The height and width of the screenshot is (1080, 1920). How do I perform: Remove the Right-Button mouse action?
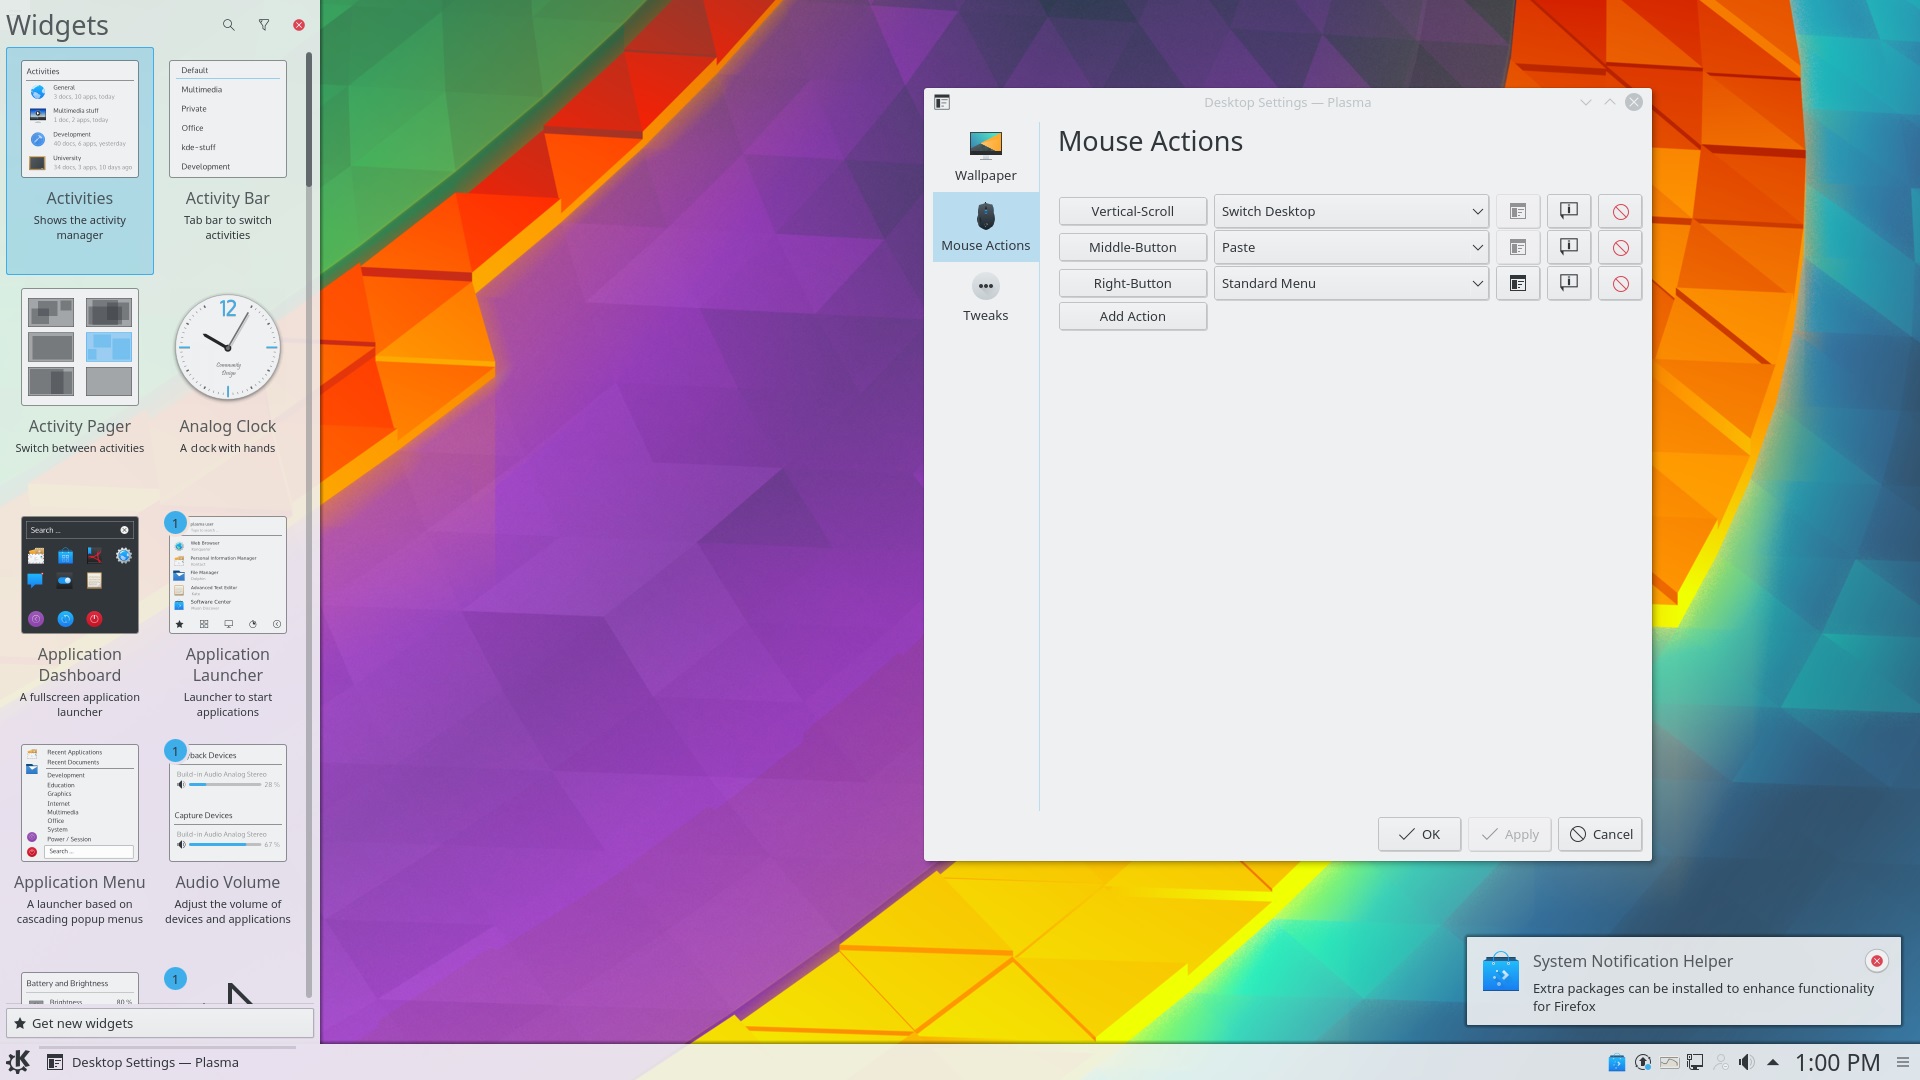[x=1619, y=283]
